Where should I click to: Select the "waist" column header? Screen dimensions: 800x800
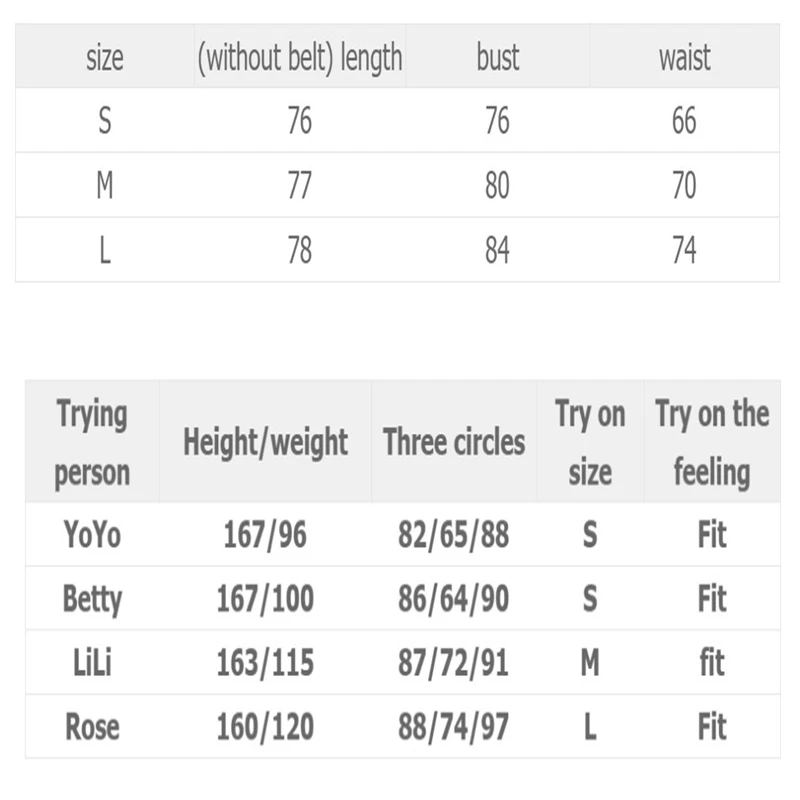pyautogui.click(x=684, y=58)
